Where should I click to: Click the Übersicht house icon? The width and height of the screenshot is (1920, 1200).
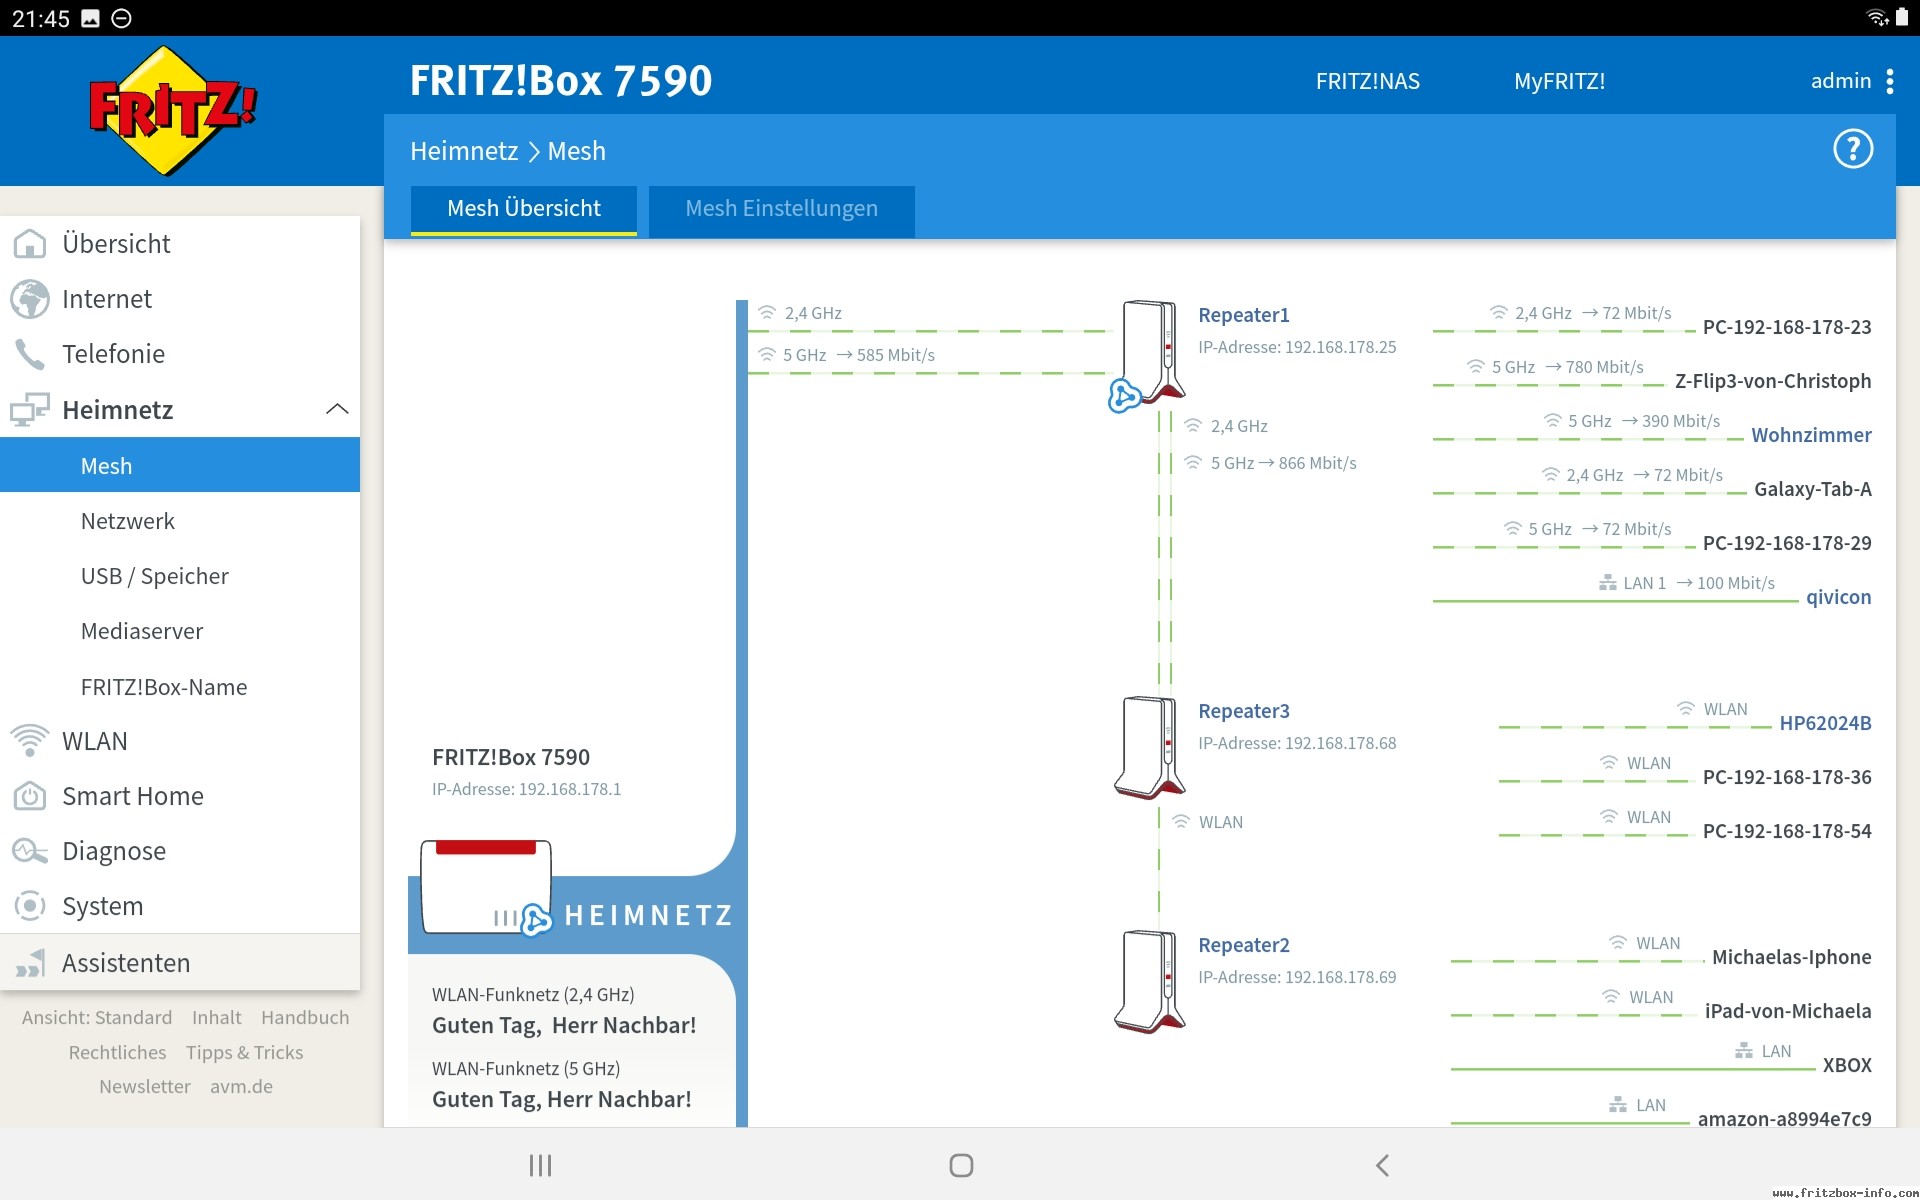[x=30, y=244]
